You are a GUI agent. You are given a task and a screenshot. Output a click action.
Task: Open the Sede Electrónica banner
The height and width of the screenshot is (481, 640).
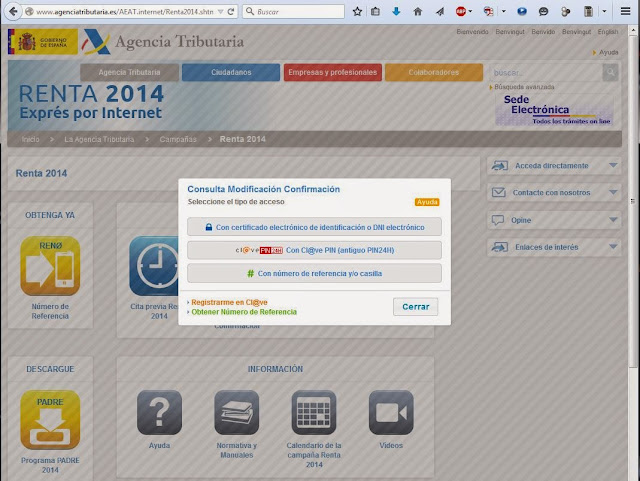554,109
